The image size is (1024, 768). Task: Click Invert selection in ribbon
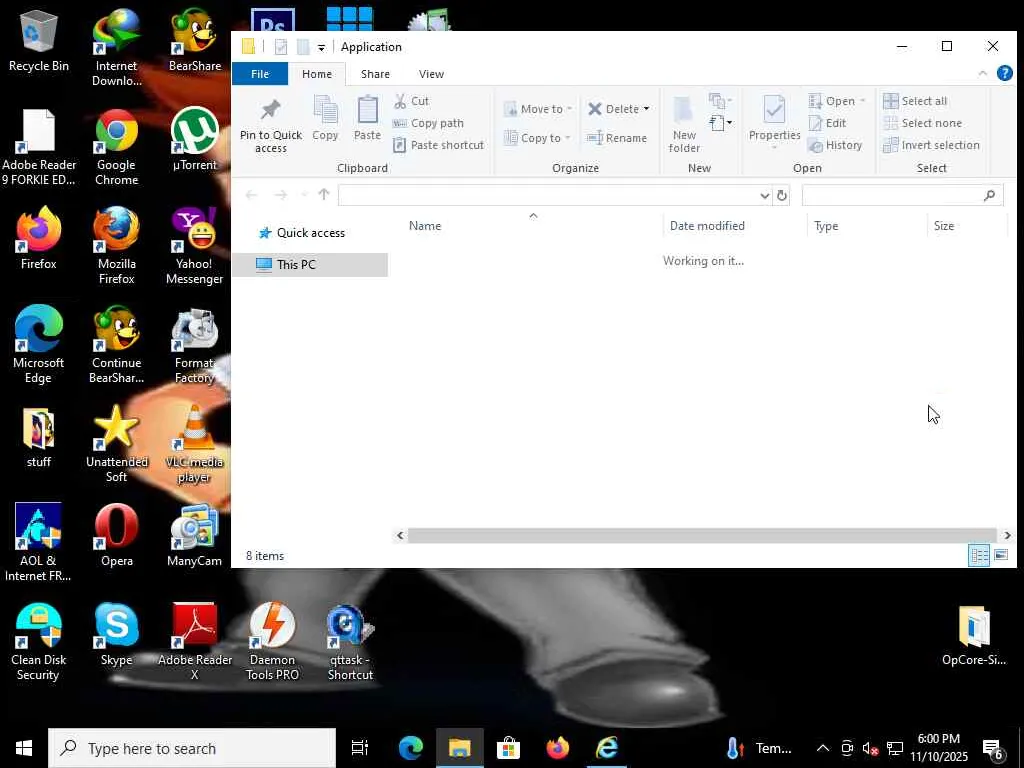coord(931,145)
